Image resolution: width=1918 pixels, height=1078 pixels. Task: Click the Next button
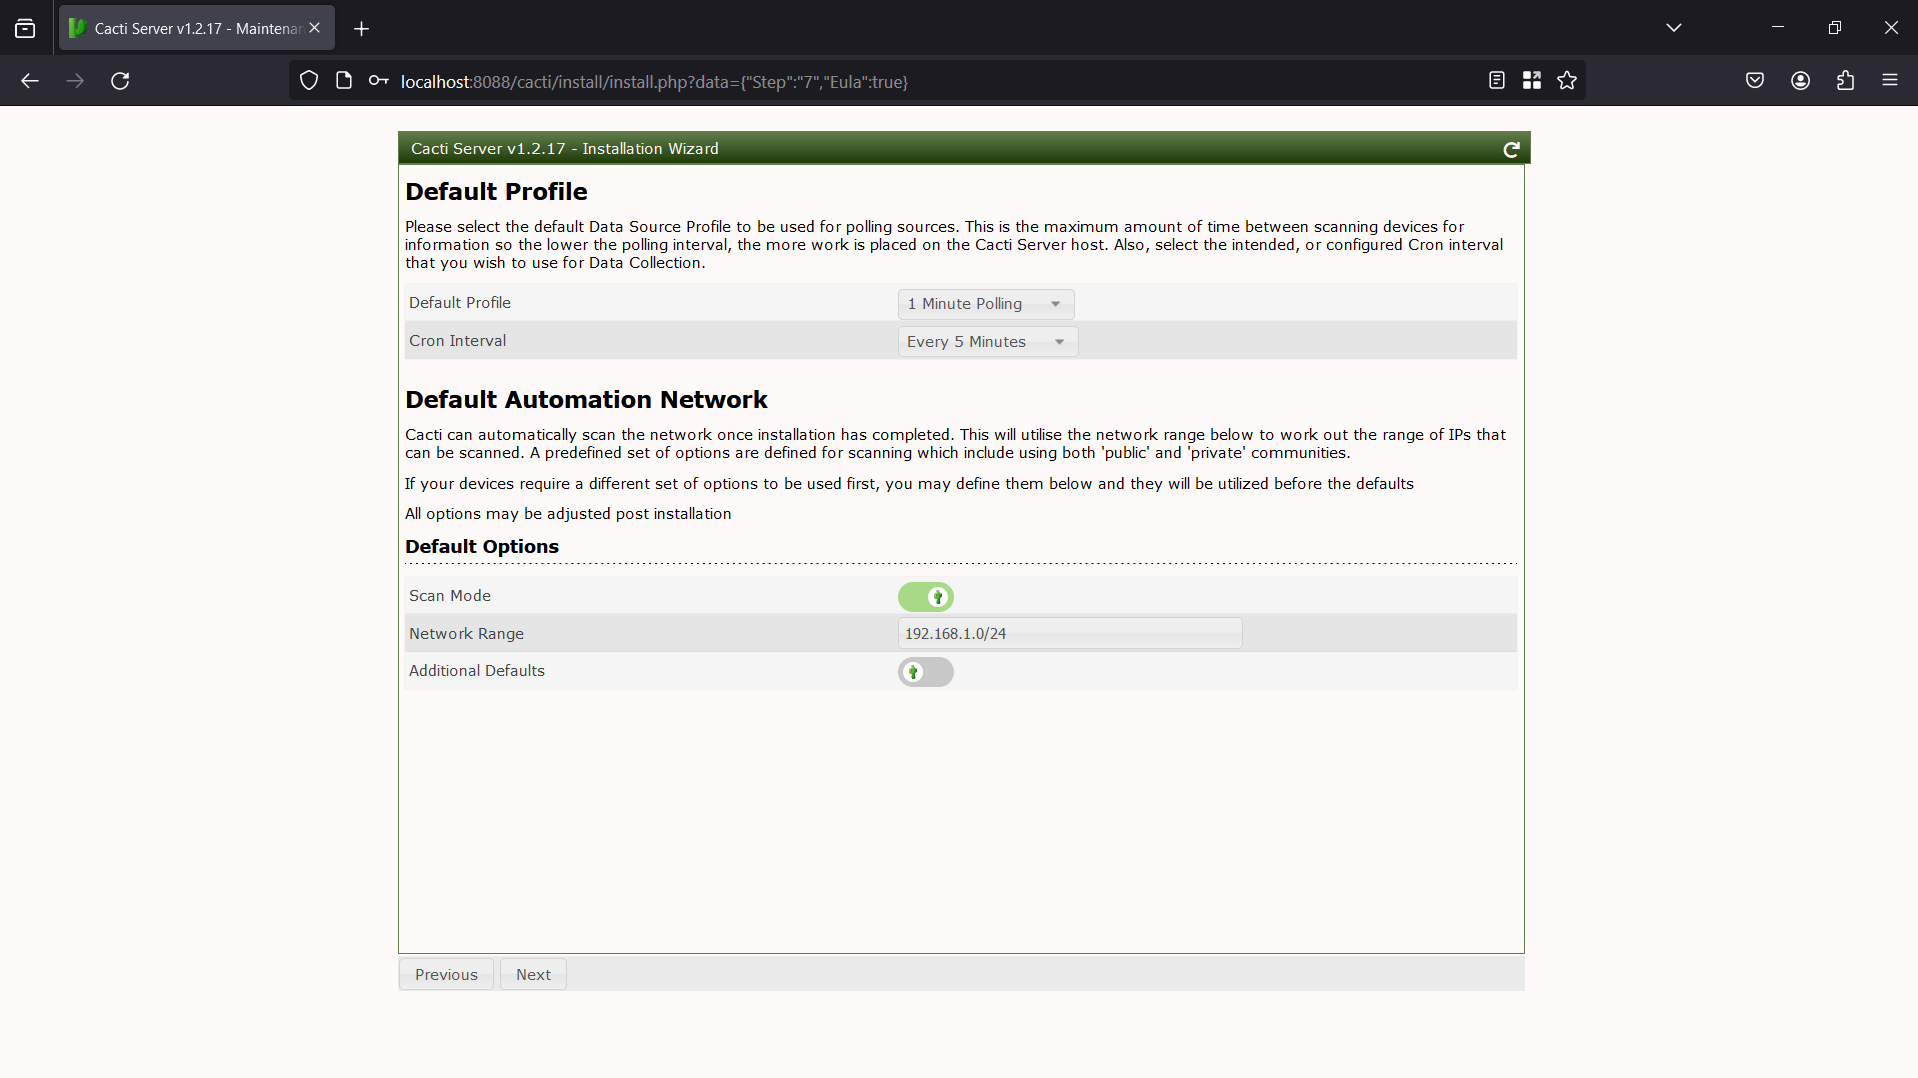533,975
